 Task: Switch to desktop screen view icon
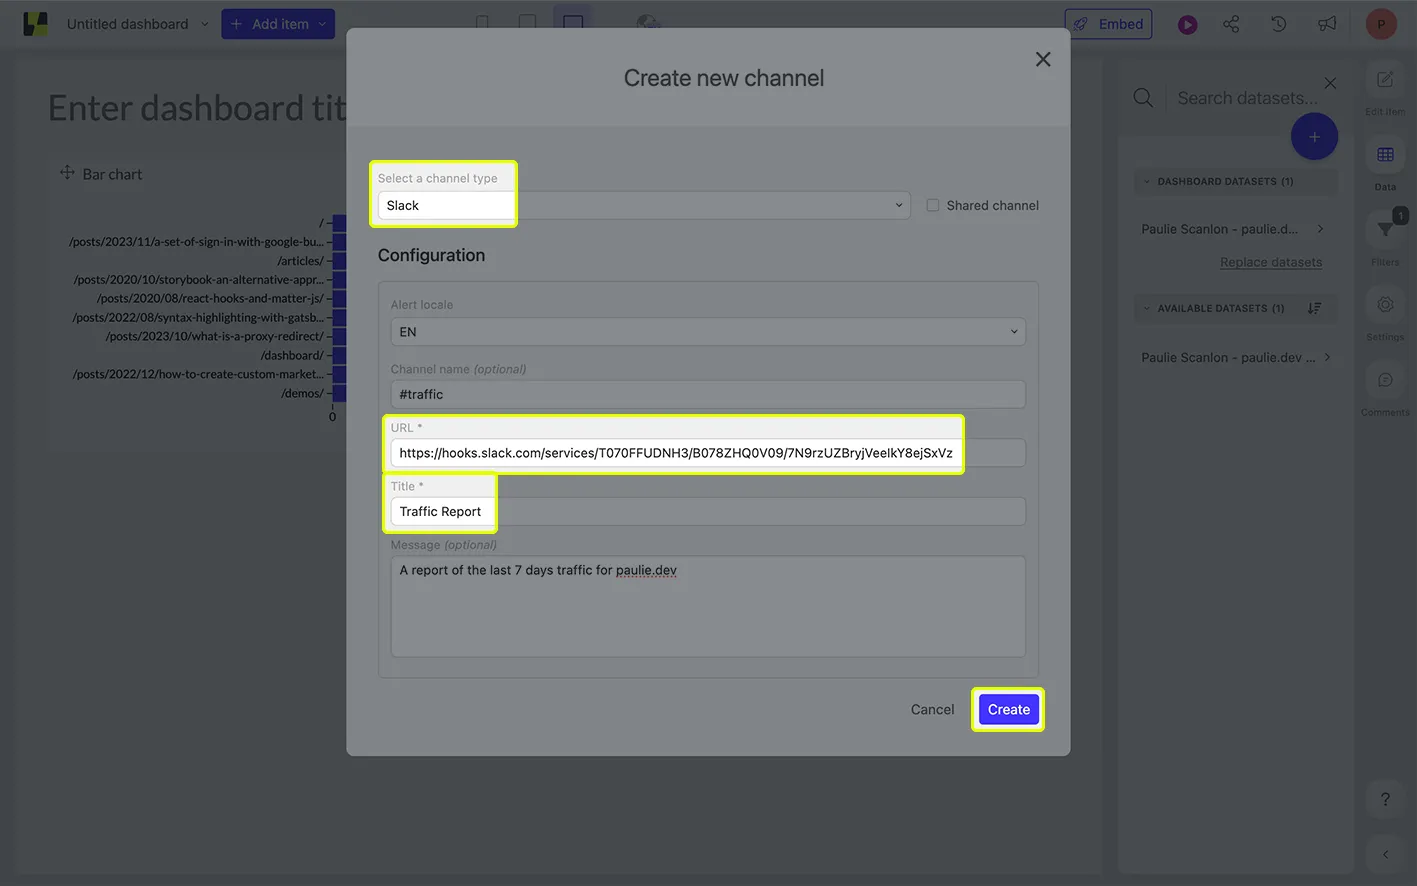(x=573, y=23)
